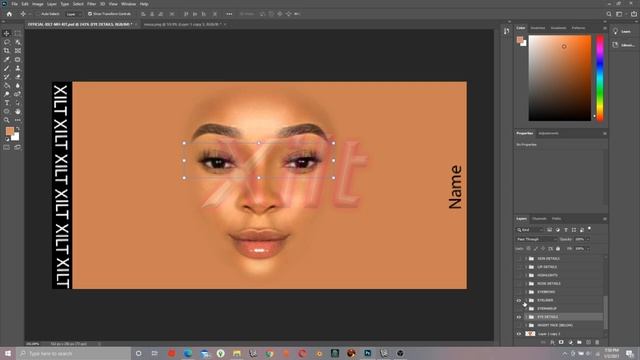Click Add layer style fx icon
The image size is (640, 360).
point(552,342)
